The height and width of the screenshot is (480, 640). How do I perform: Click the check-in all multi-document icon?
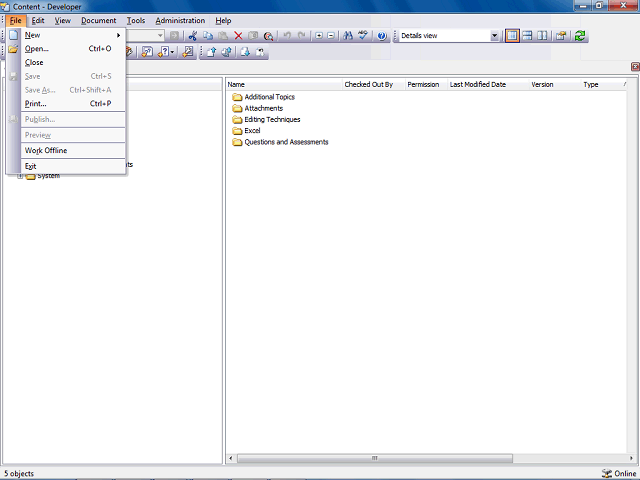click(227, 52)
